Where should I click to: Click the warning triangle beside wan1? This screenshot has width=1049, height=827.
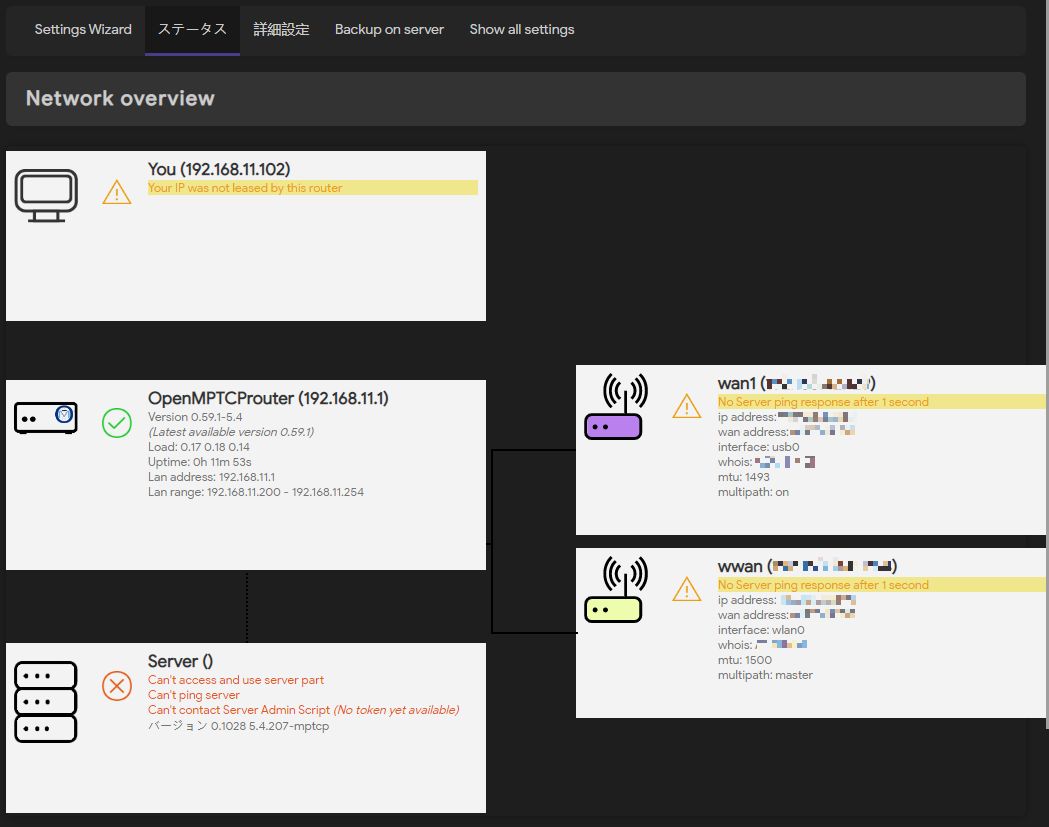[686, 406]
